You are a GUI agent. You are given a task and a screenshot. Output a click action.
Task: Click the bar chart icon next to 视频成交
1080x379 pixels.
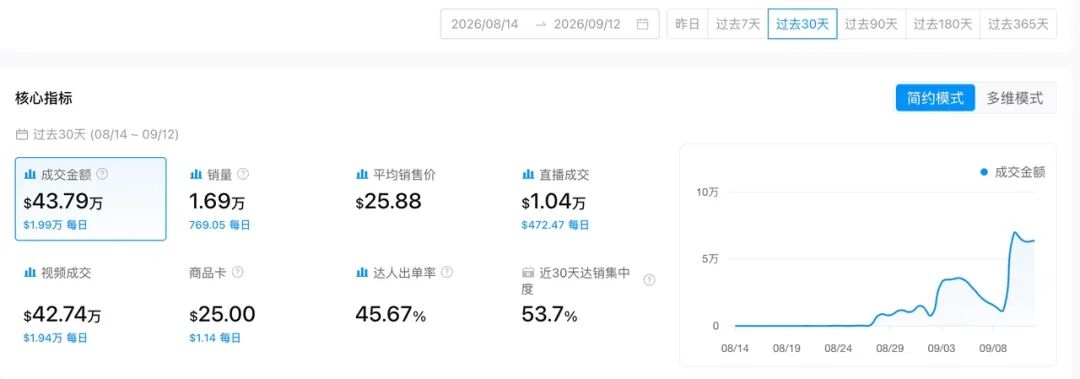(30, 272)
